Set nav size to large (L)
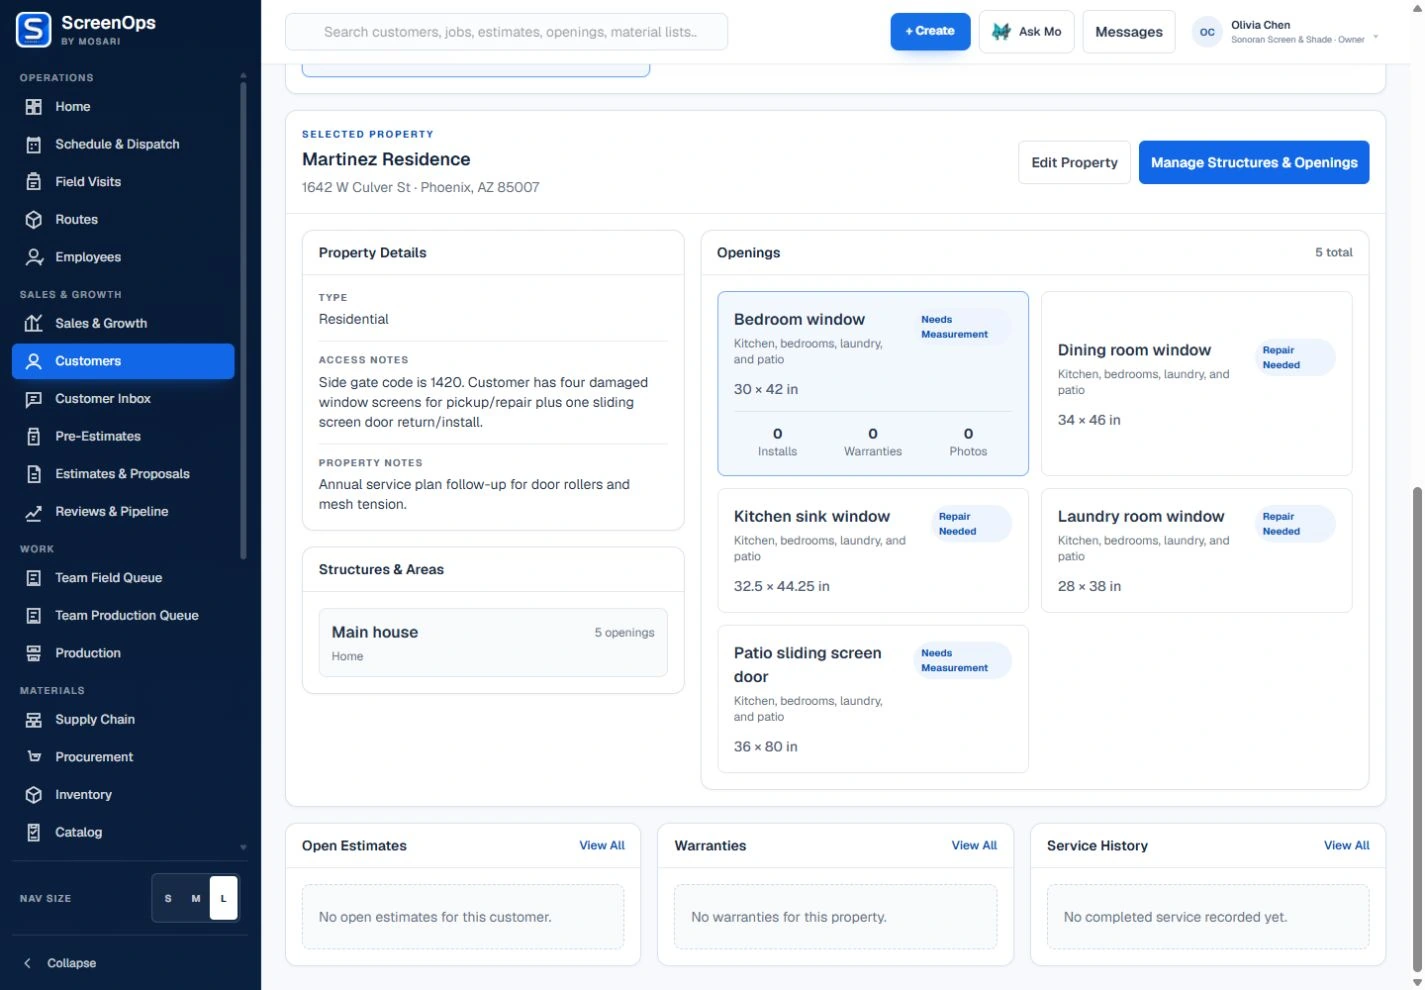 coord(224,898)
